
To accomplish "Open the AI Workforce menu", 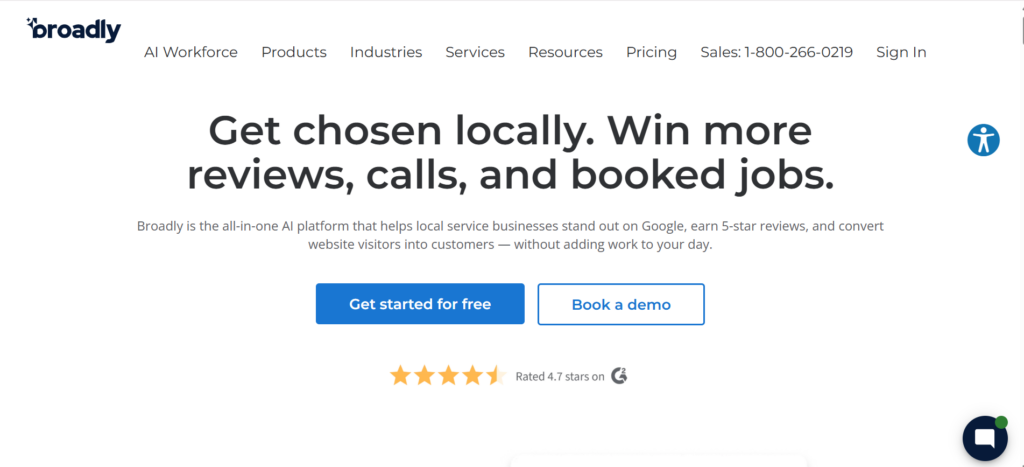I will pos(191,52).
